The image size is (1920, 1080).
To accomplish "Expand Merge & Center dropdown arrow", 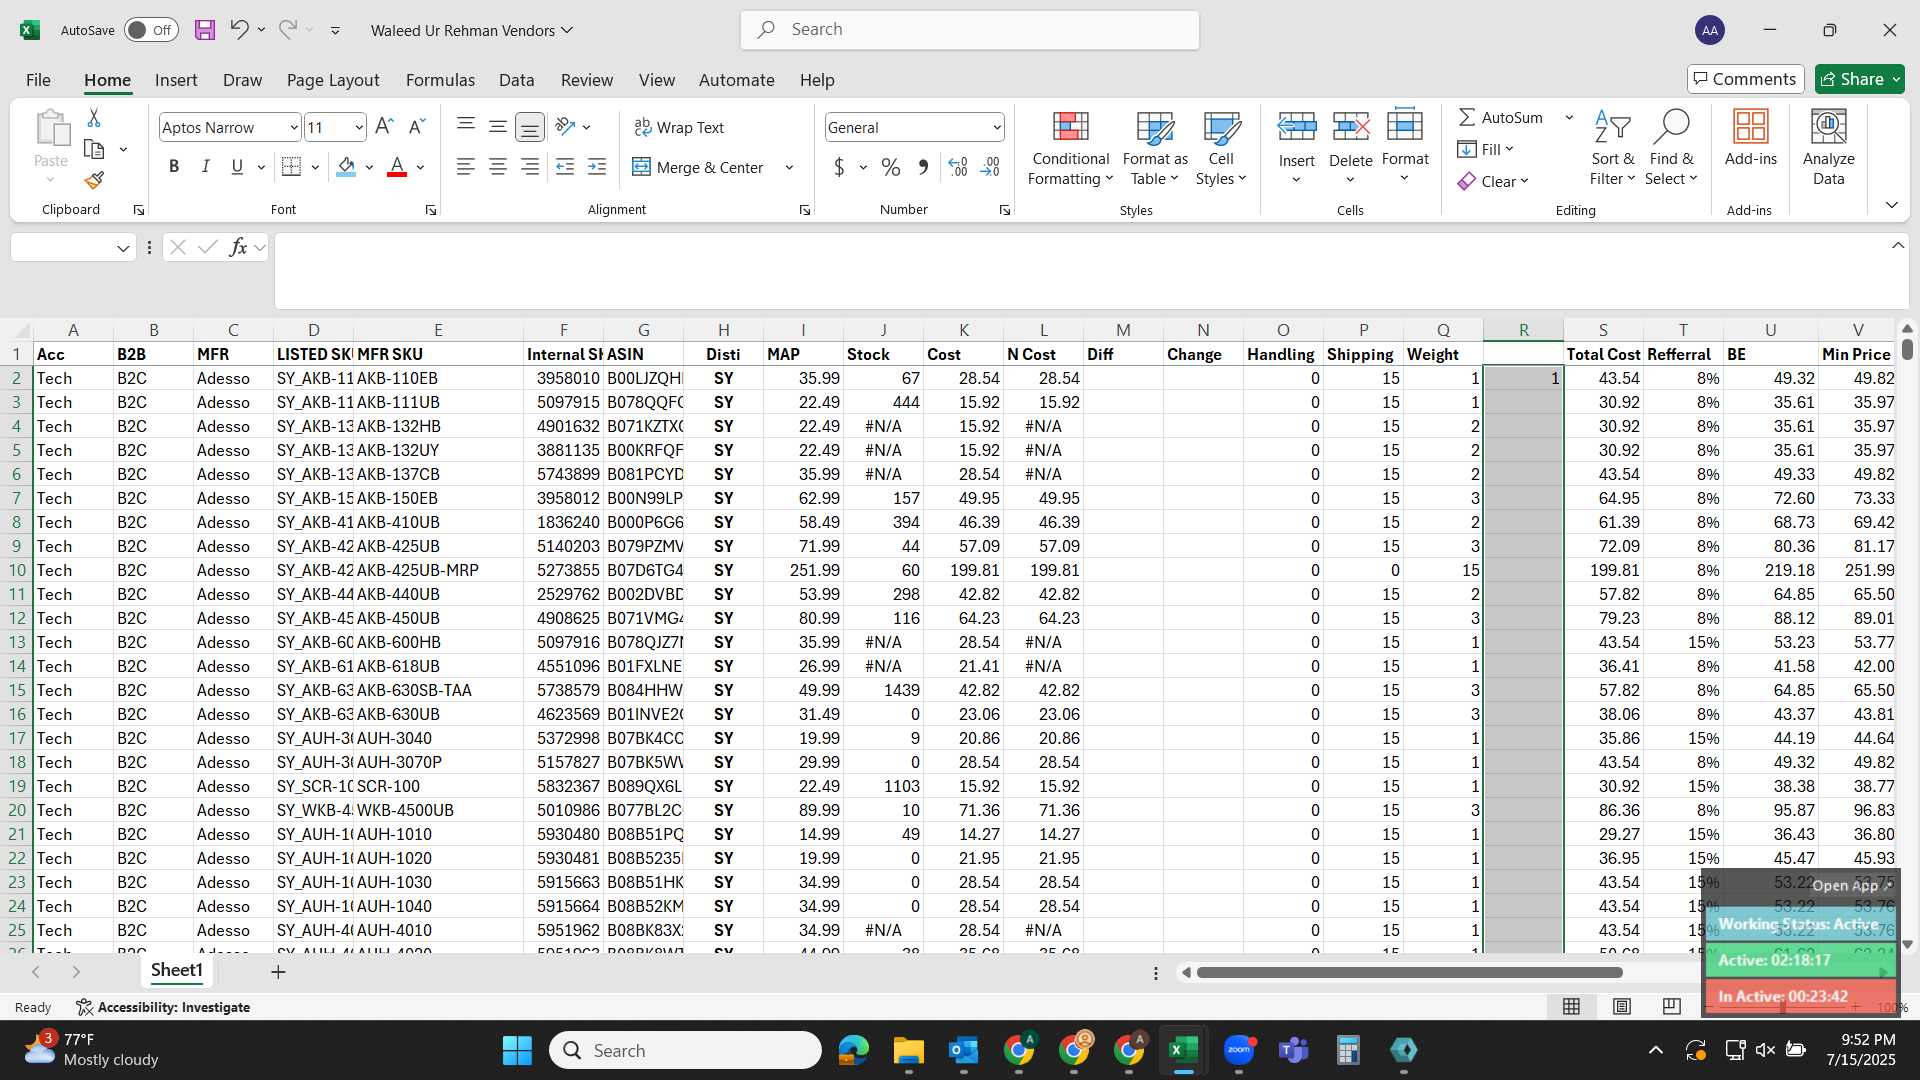I will click(789, 167).
